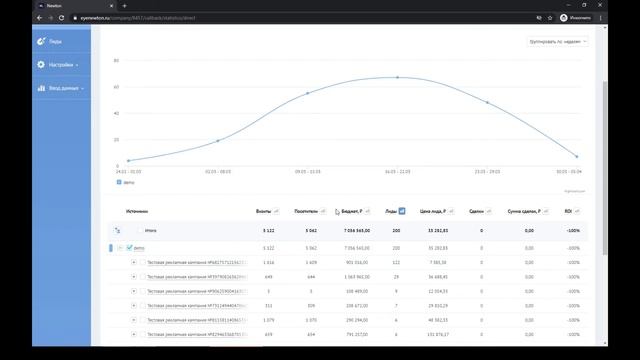
Task: Click the chart data point for week 02.03 - 08.03
Action: pyautogui.click(x=218, y=141)
